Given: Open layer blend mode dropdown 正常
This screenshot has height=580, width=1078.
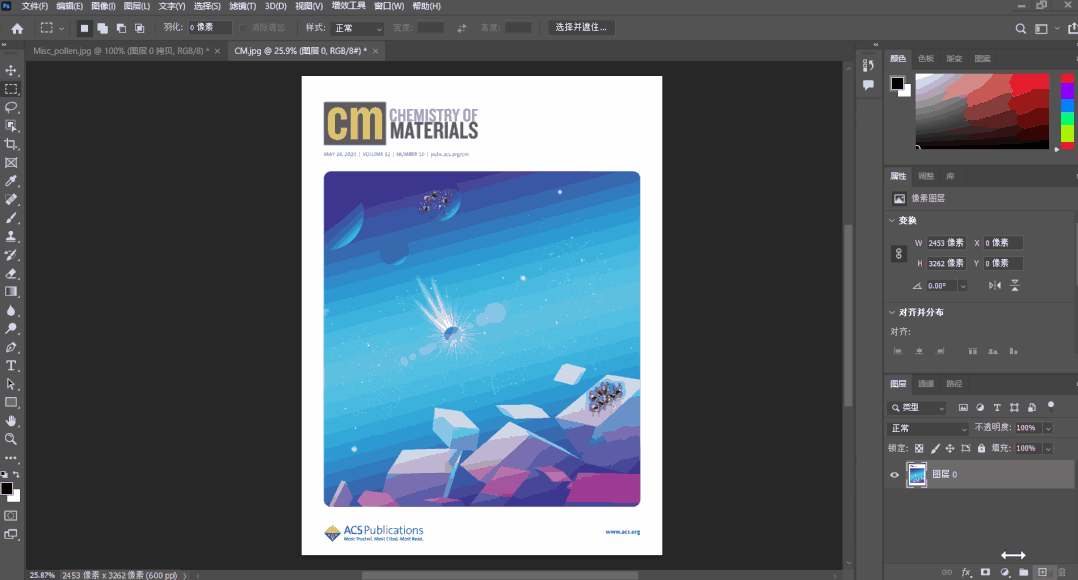Looking at the screenshot, I should pos(928,428).
